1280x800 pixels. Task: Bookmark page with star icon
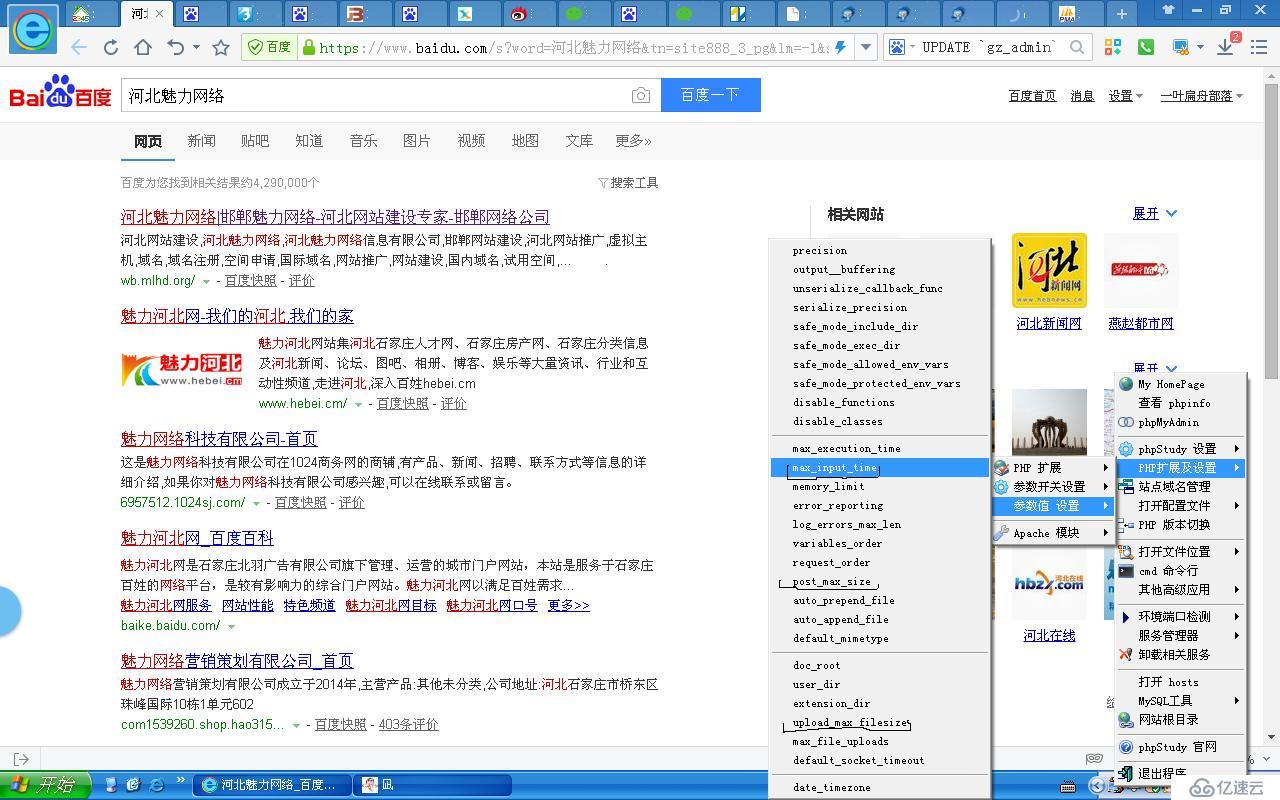tap(221, 47)
